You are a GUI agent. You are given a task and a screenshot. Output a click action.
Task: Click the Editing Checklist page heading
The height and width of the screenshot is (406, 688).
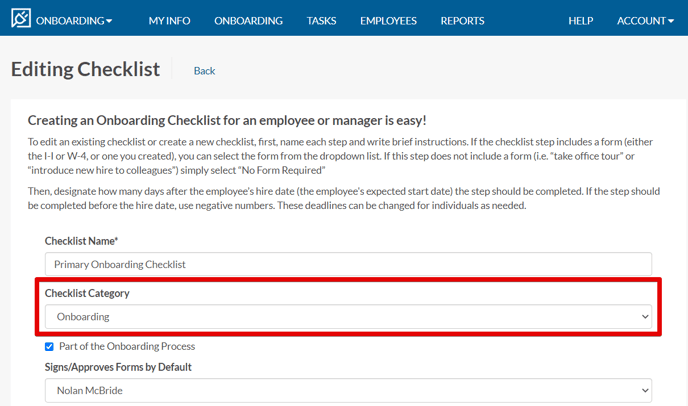86,69
